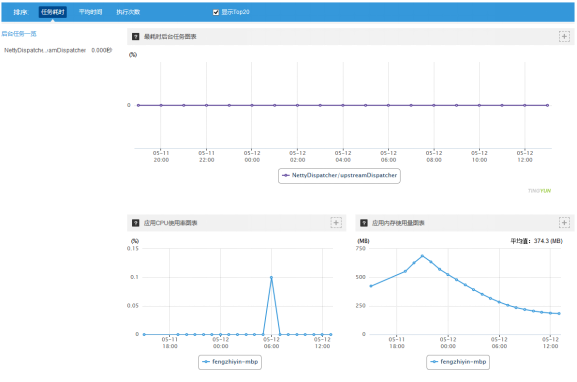This screenshot has width=577, height=382.
Task: Toggle fengzhiyin-mbp legend in memory chart
Action: (458, 362)
